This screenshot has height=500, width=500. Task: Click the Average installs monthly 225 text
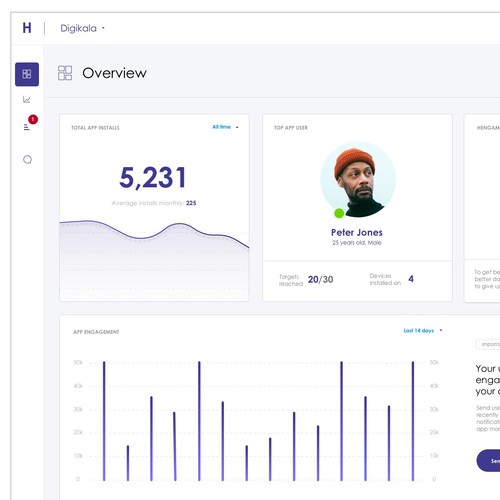coord(154,203)
